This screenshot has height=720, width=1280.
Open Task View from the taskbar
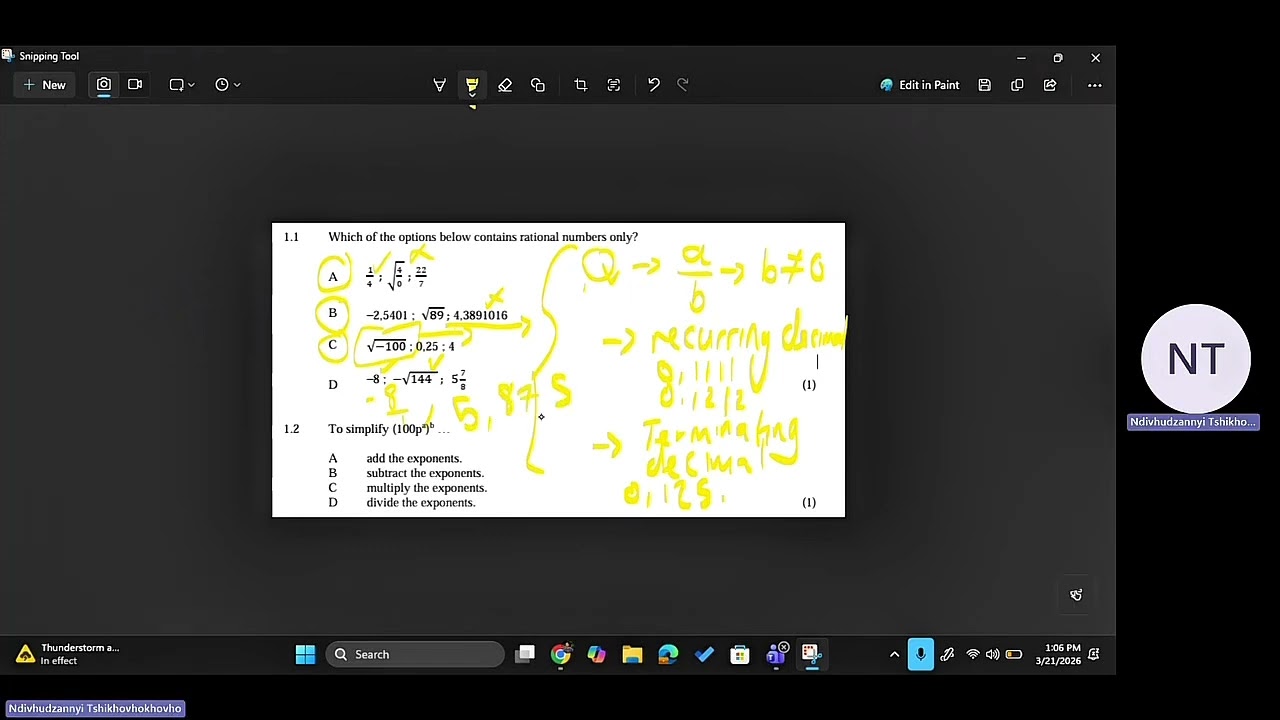click(x=525, y=654)
